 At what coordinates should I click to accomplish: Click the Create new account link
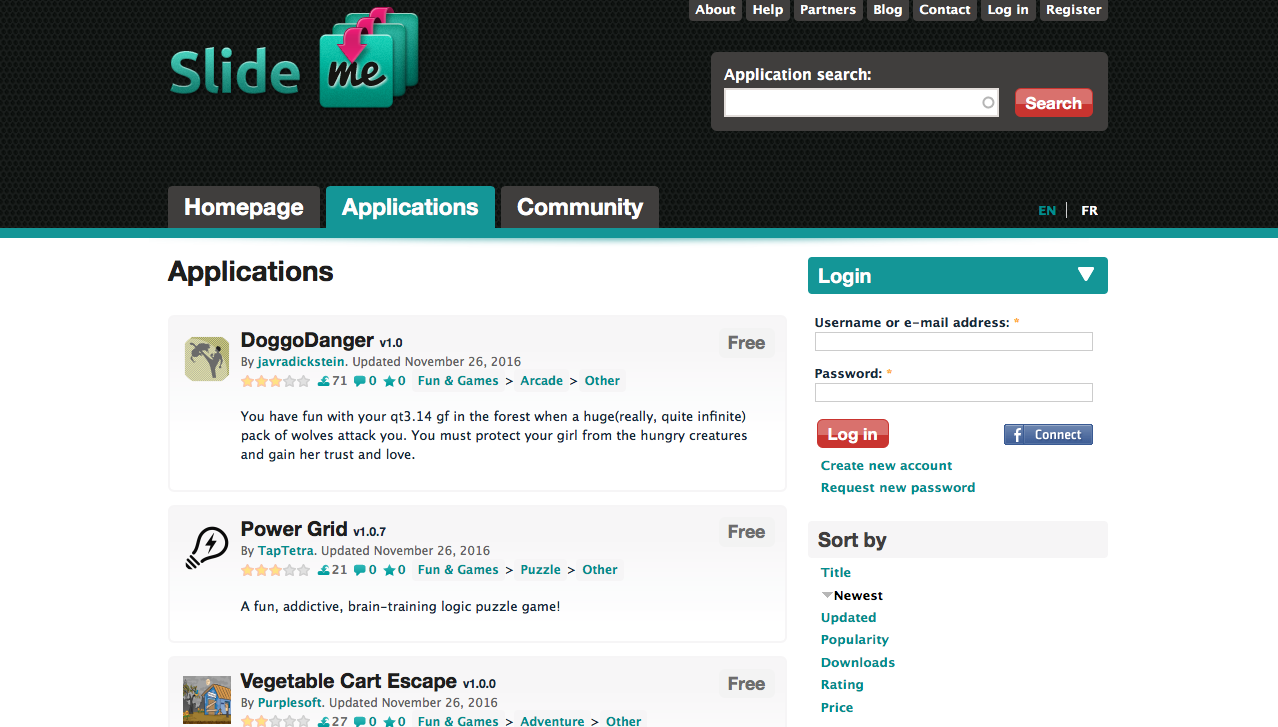[886, 465]
